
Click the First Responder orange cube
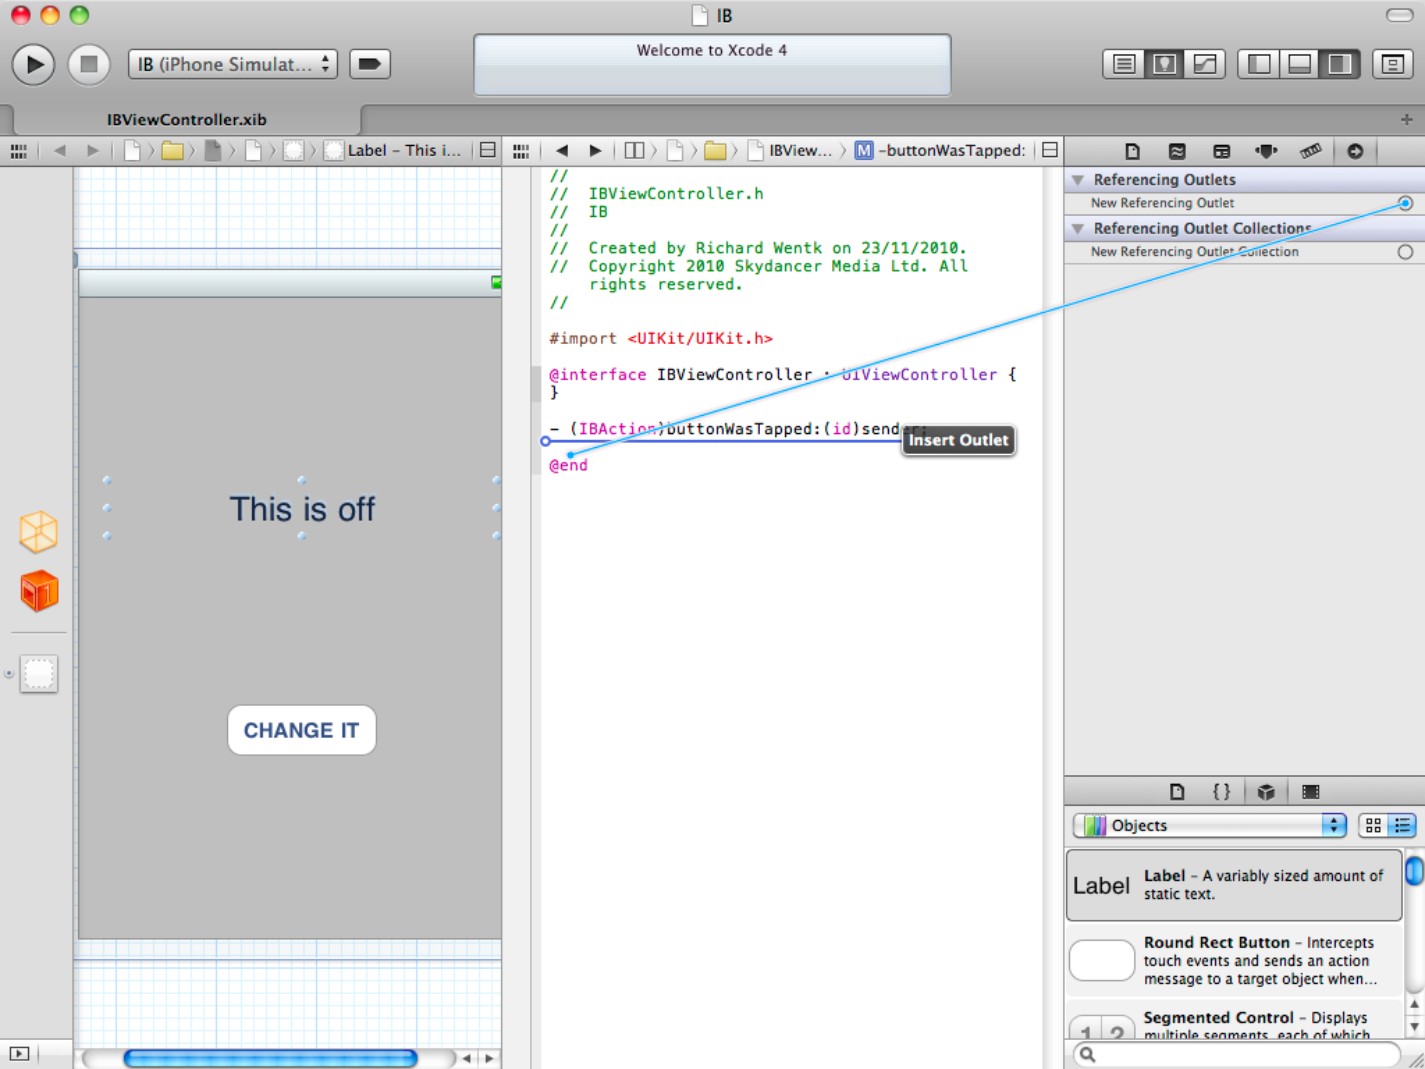click(39, 591)
